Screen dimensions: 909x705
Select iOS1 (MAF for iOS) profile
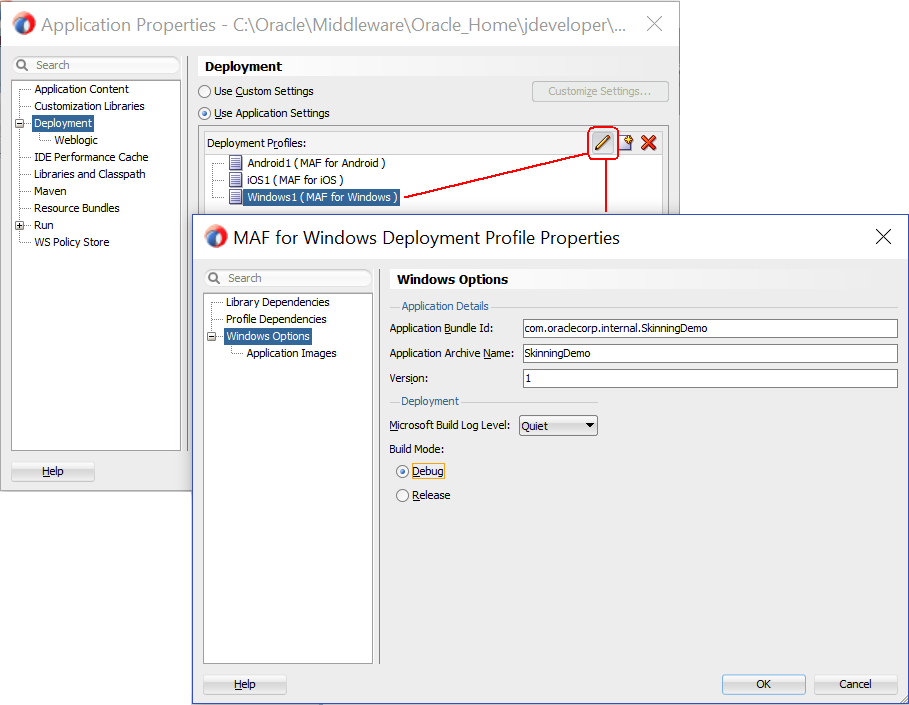click(x=295, y=180)
